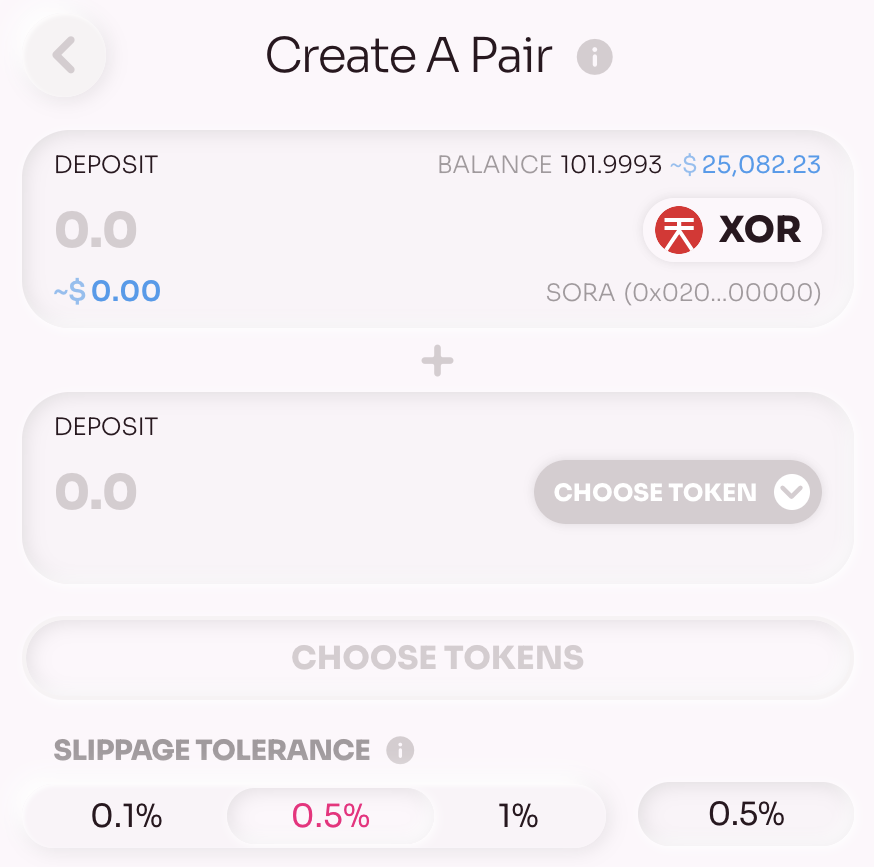Open the Choose Token dropdown
Screen dimensions: 874x867
[x=678, y=492]
